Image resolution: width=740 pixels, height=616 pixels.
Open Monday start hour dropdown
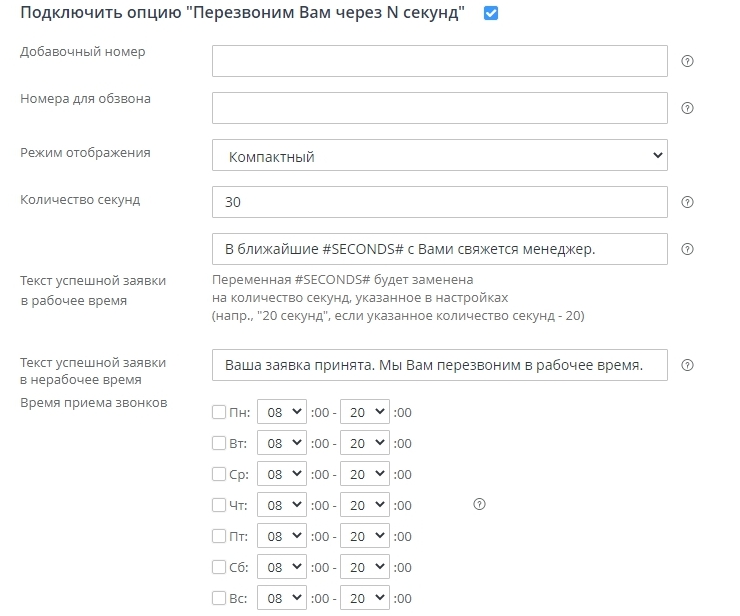tap(284, 412)
